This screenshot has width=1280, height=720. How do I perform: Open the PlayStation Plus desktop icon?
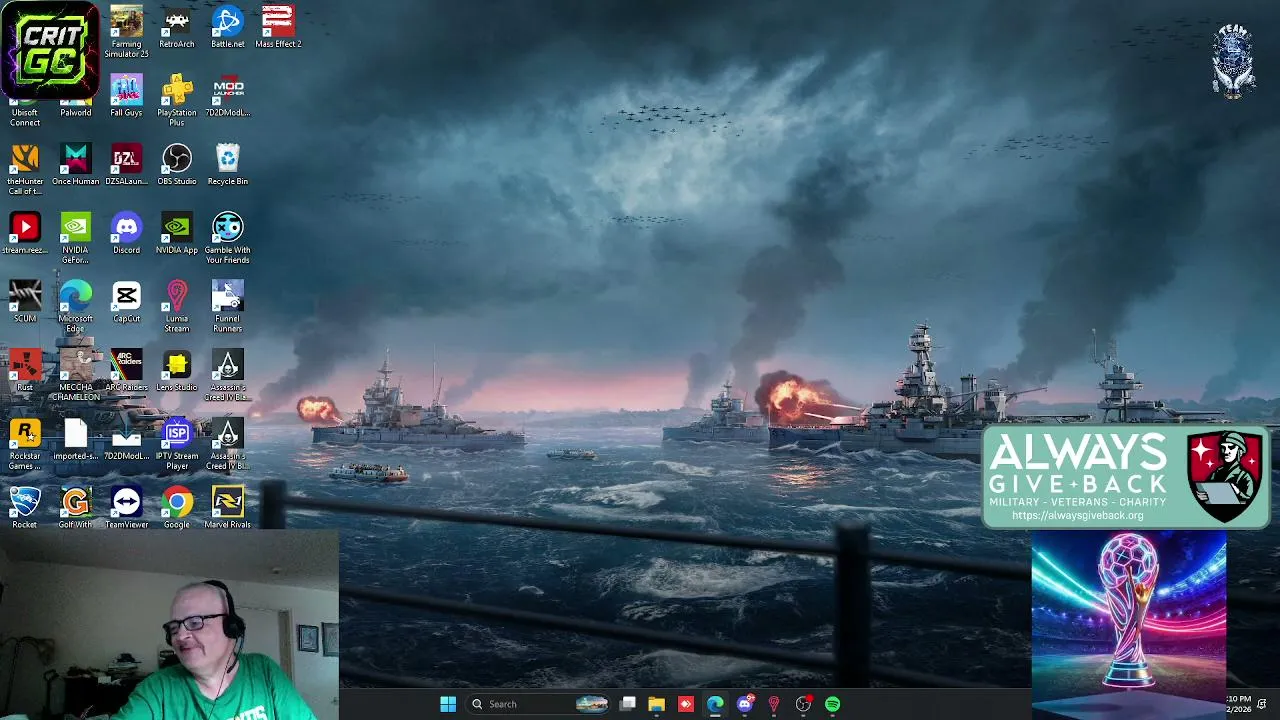(x=177, y=100)
